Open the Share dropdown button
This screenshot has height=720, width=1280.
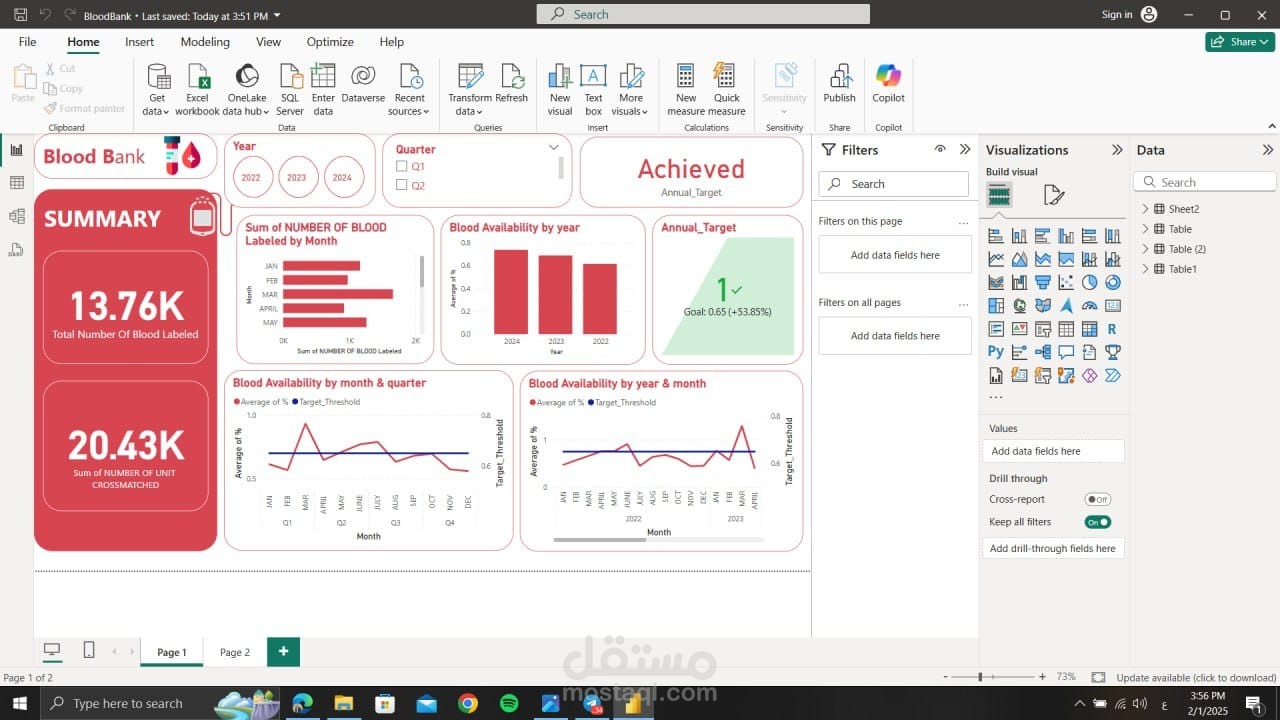pyautogui.click(x=1240, y=42)
